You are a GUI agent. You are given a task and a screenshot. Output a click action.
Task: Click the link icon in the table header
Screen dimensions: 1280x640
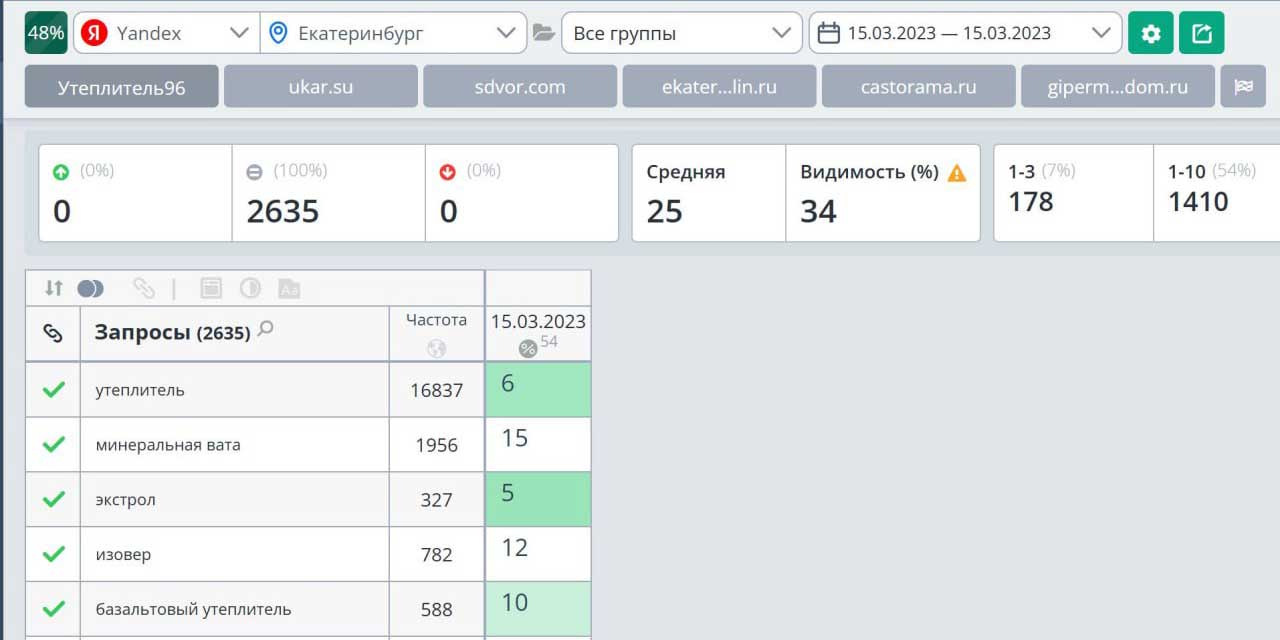53,334
